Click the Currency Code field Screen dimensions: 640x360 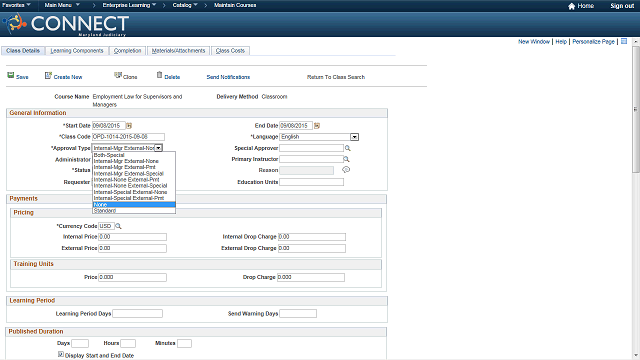pos(106,226)
